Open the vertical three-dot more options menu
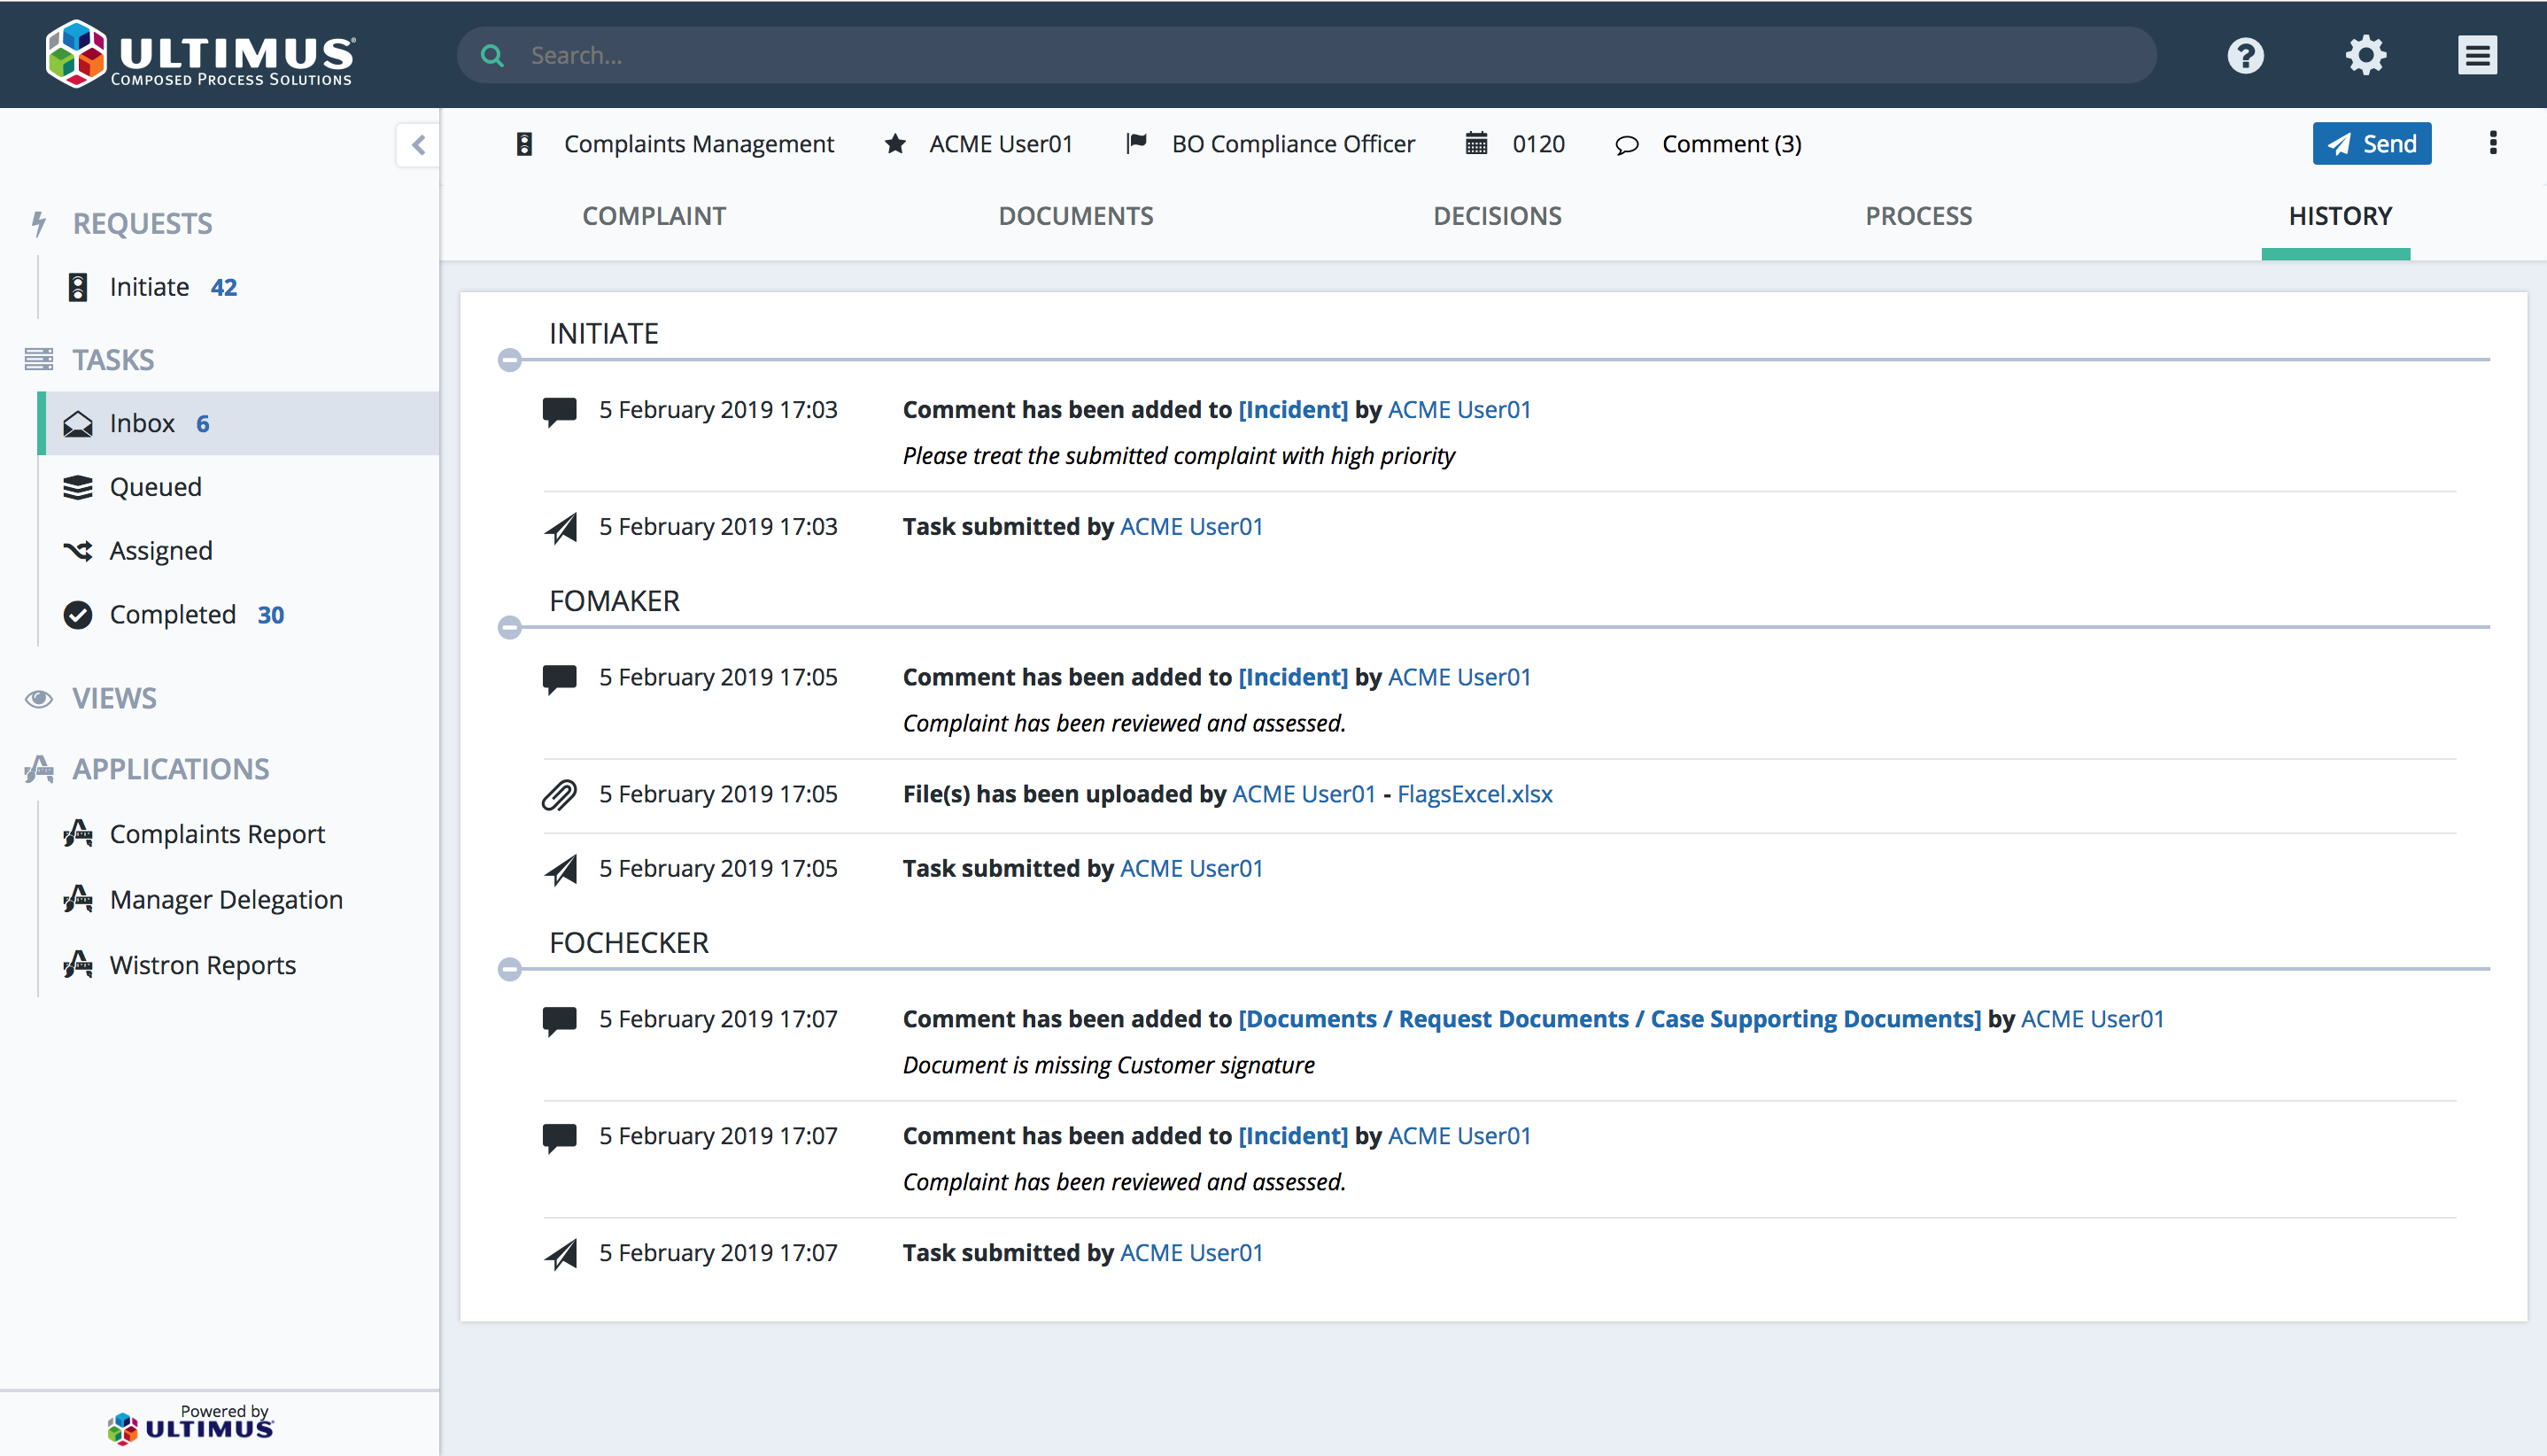The width and height of the screenshot is (2547, 1456). coord(2493,143)
